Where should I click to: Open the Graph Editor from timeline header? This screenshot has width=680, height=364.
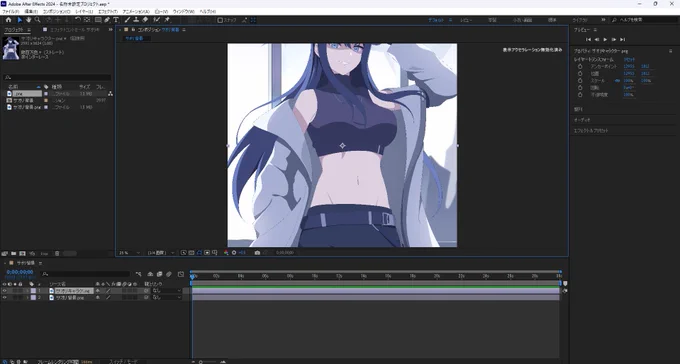[181, 274]
